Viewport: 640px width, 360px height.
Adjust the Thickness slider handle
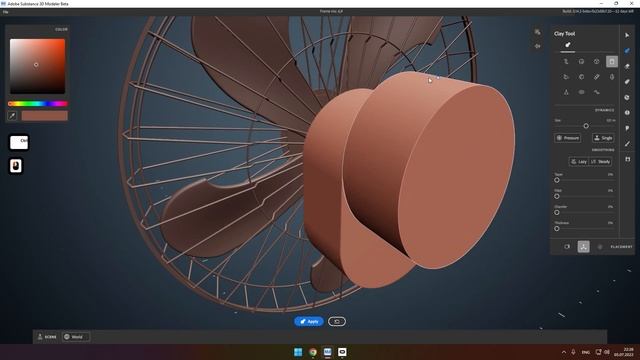pyautogui.click(x=557, y=229)
